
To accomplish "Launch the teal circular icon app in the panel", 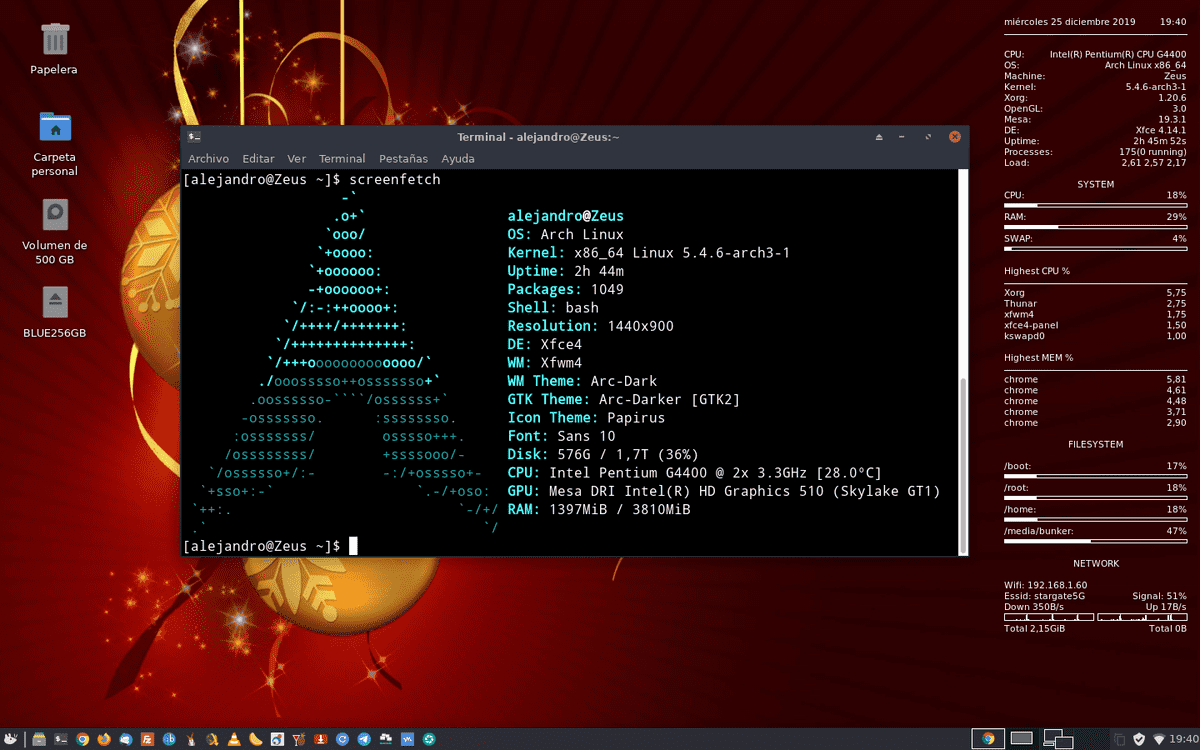I will [x=429, y=739].
